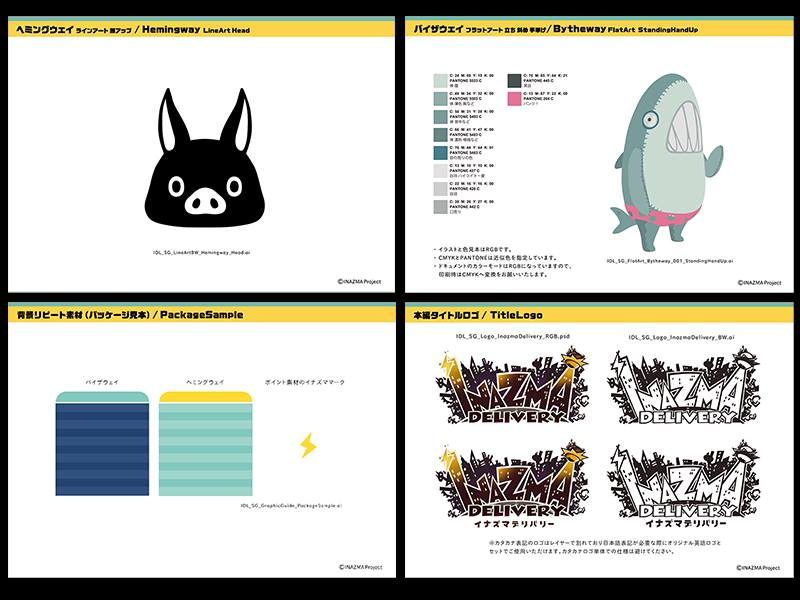Screen dimensions: 800x600
Task: Click ©INAZMA Project on the PackageSample slide
Action: coord(360,567)
